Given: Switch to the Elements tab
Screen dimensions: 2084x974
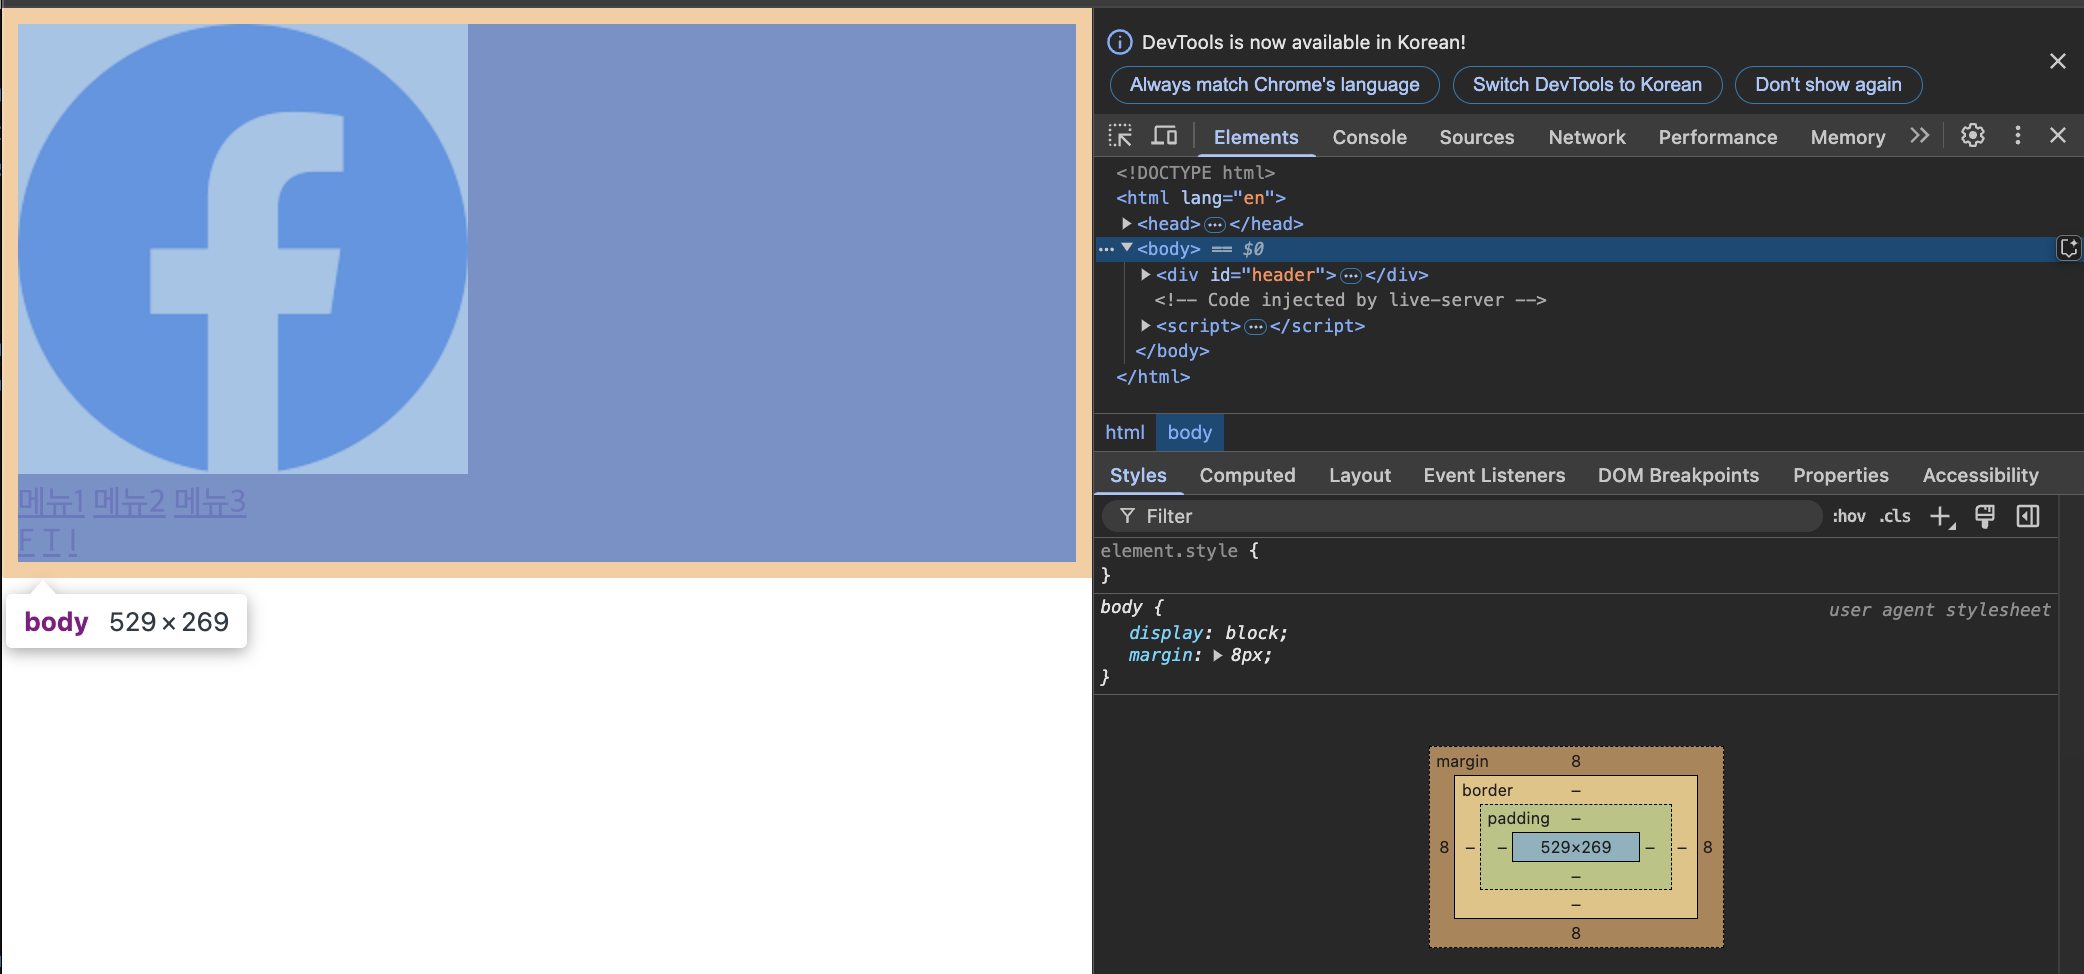Looking at the screenshot, I should coord(1256,137).
